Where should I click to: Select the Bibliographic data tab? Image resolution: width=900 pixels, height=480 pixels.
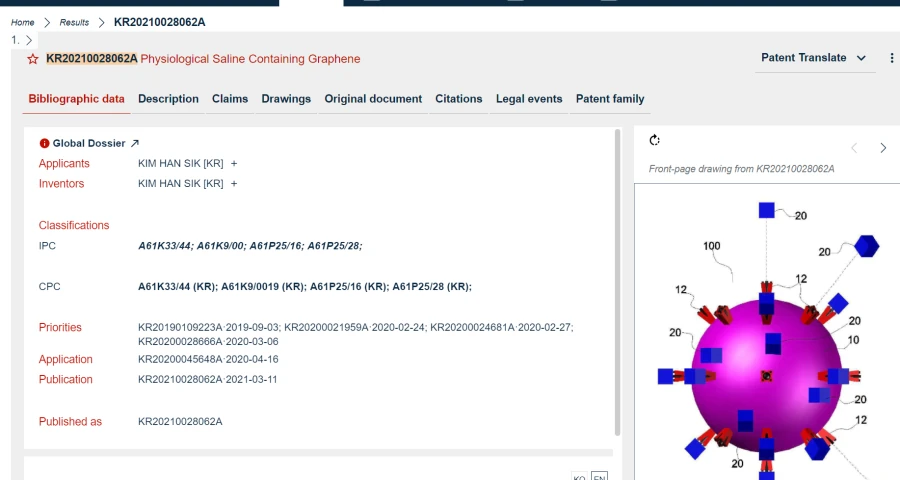76,99
